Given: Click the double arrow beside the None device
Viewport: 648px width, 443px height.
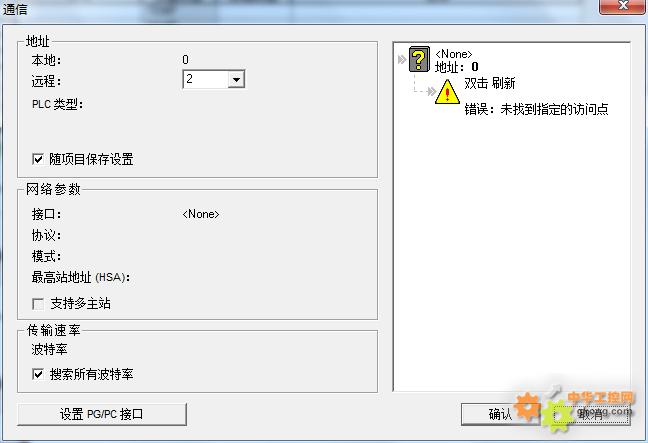Looking at the screenshot, I should pos(402,60).
